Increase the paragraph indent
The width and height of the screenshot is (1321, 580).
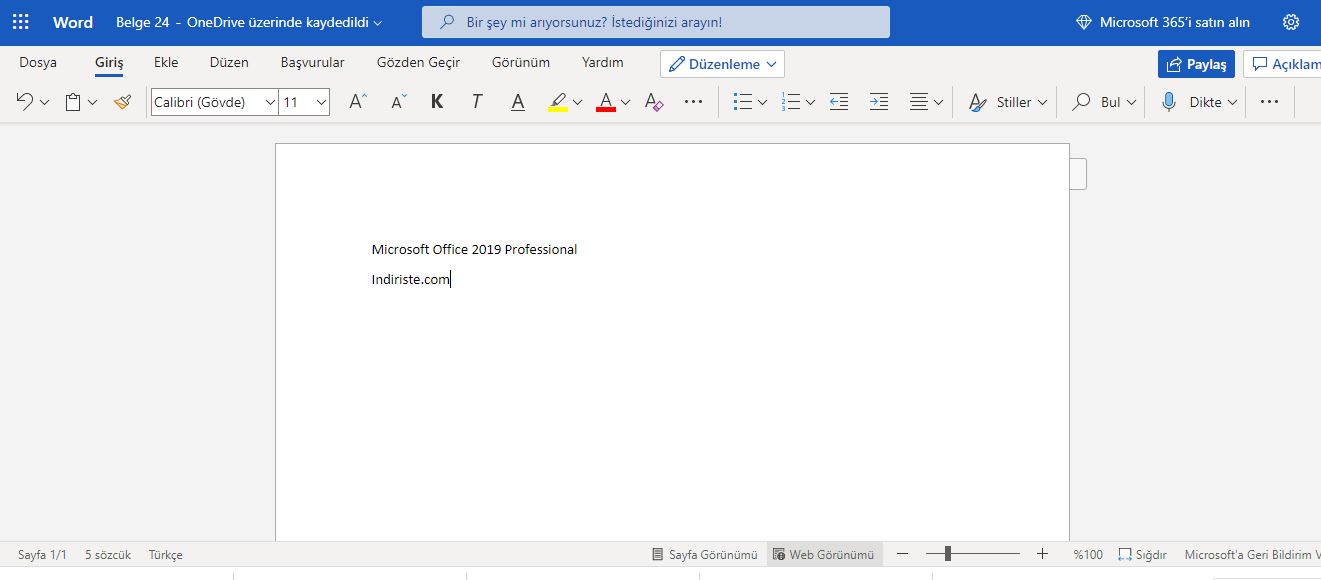coord(879,102)
